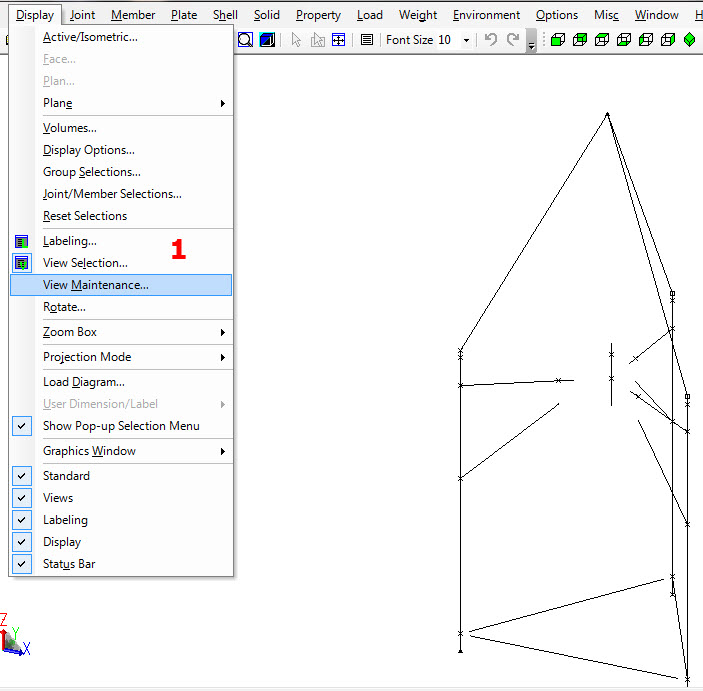703x691 pixels.
Task: Choose Reset Selections
Action: (121, 216)
